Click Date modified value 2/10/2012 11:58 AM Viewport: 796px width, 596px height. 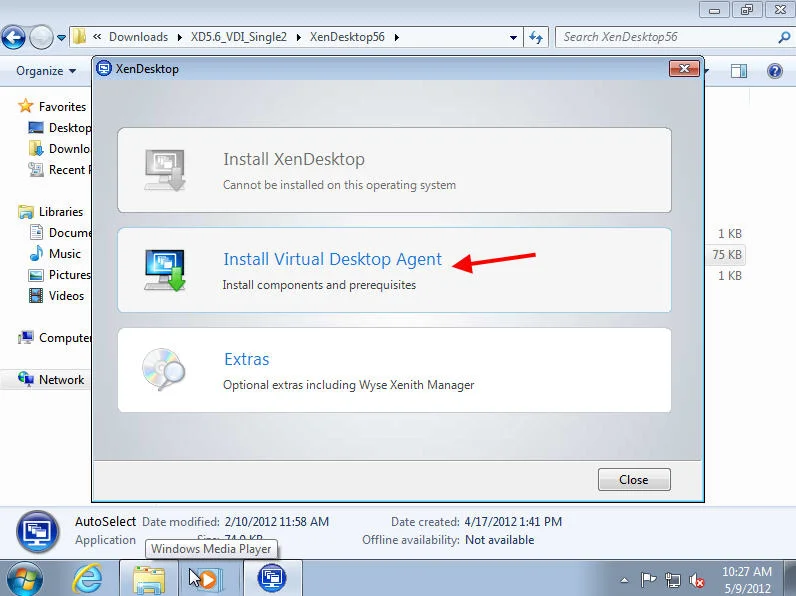tap(277, 521)
